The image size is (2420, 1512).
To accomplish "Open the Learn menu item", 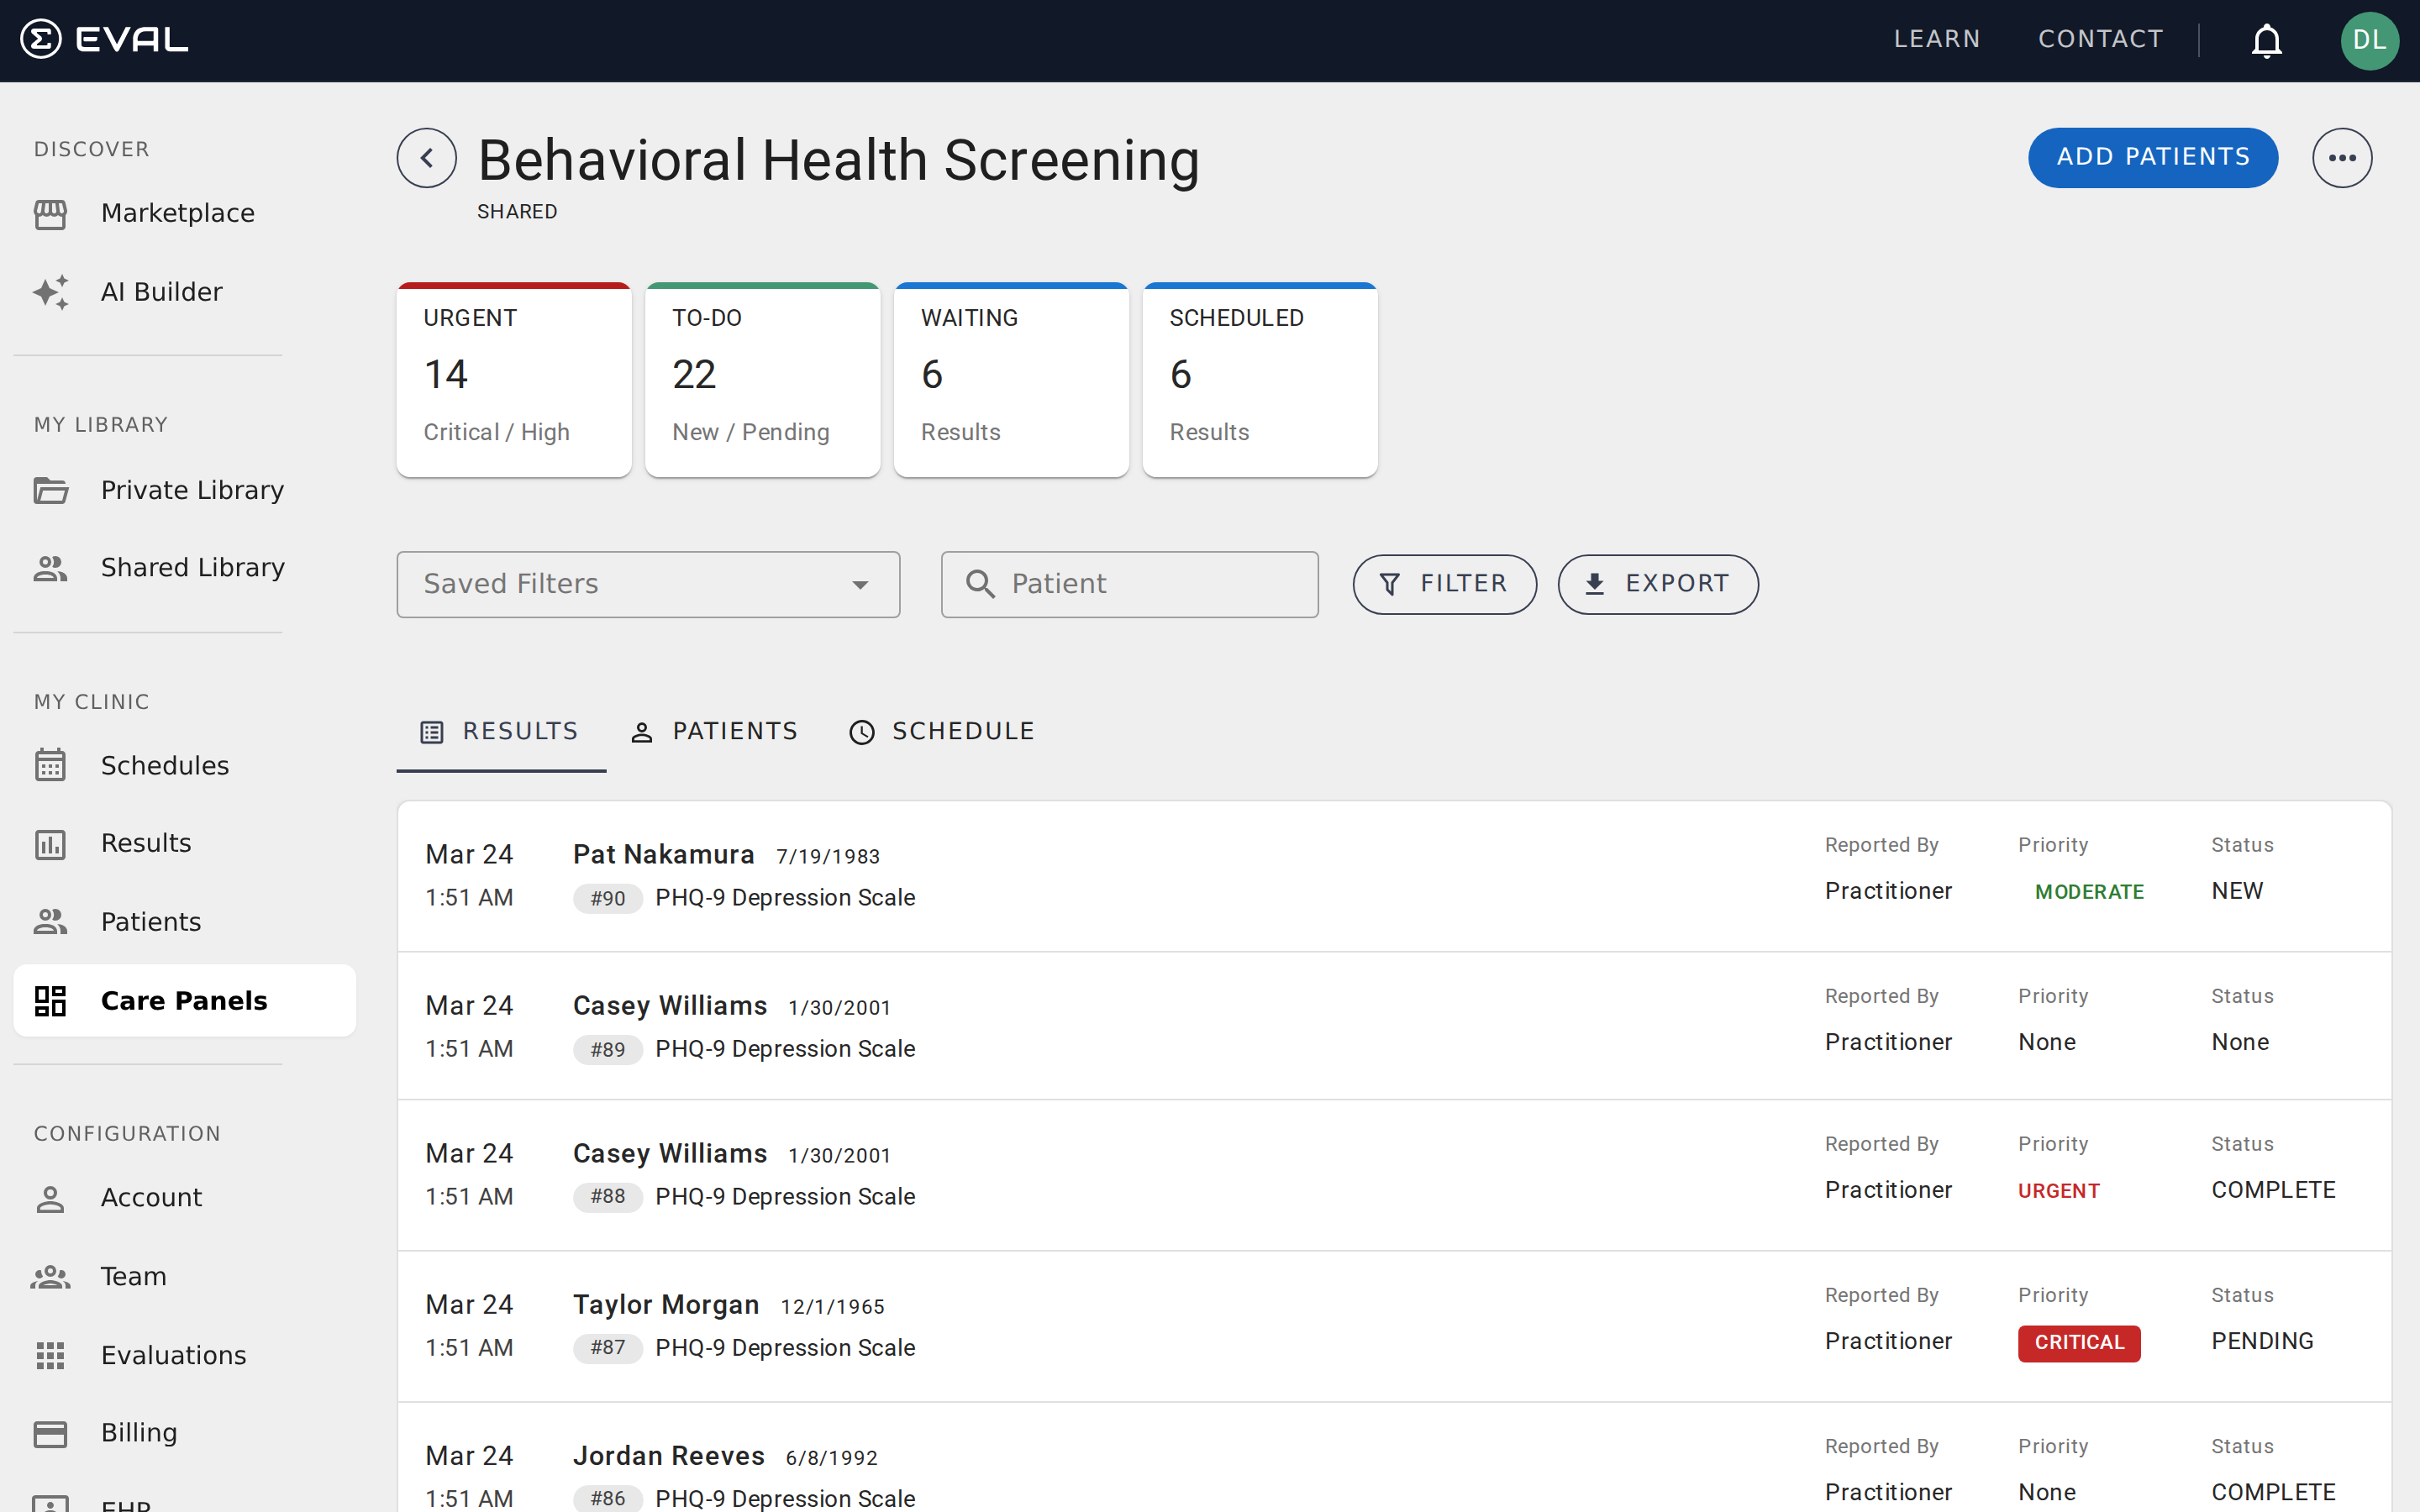I will (1936, 38).
